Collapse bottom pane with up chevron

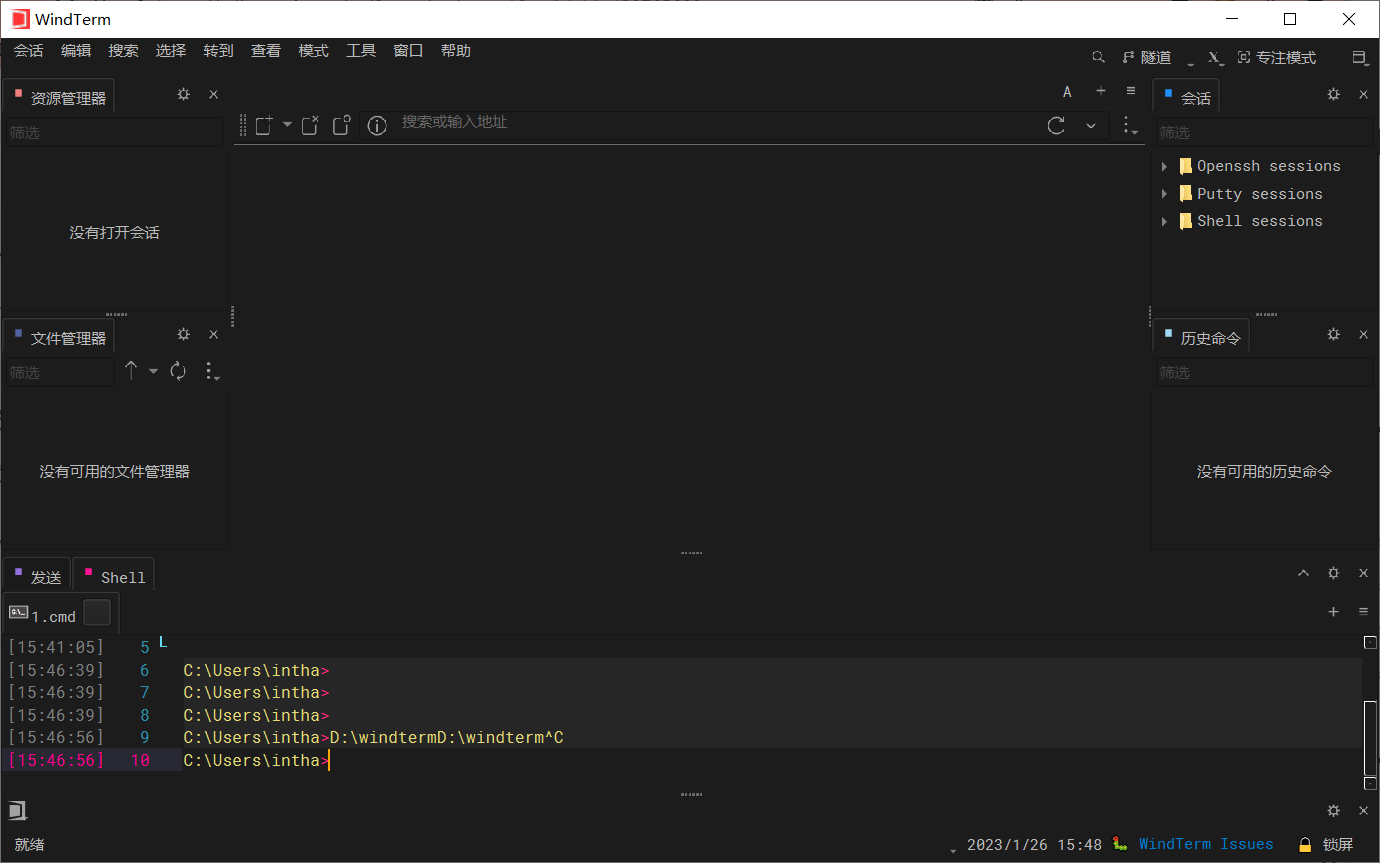1303,573
